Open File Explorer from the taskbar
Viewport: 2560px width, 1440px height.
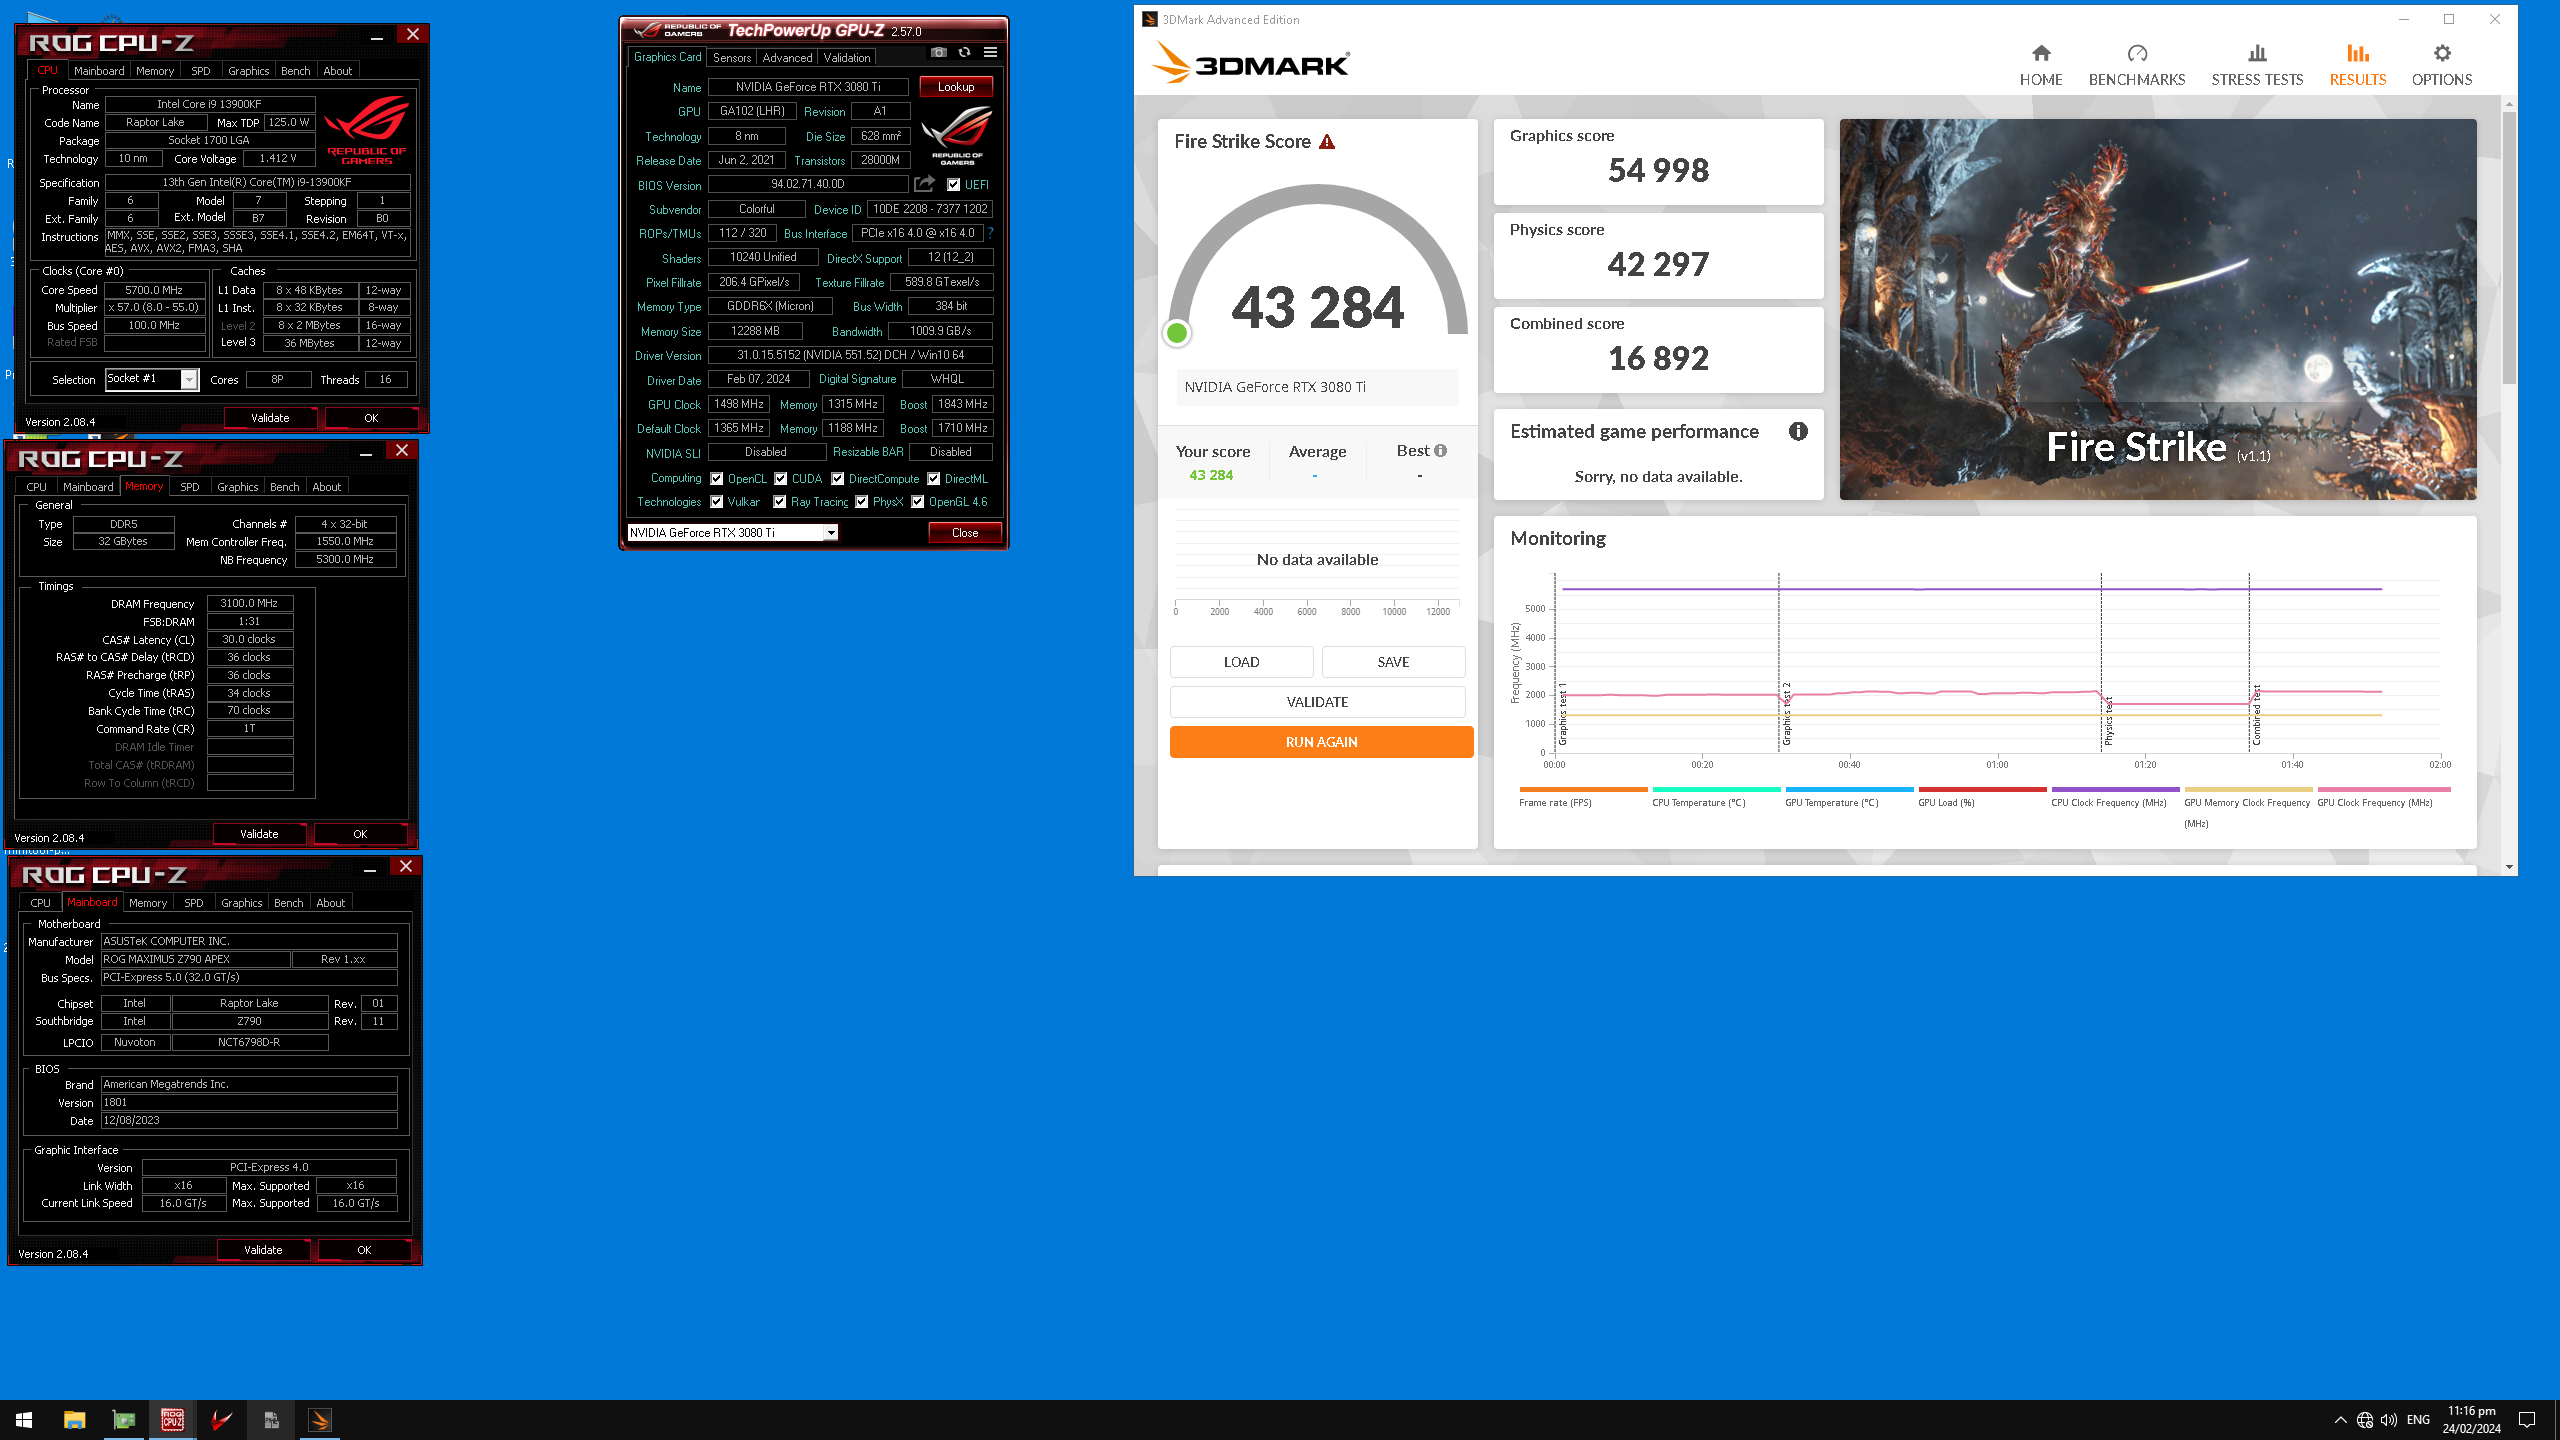coord(74,1420)
